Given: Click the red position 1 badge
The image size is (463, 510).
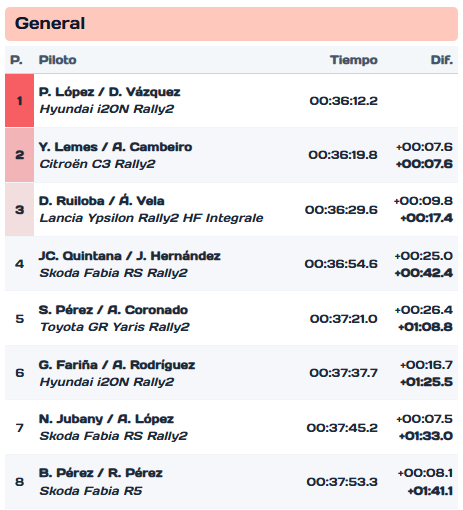Looking at the screenshot, I should click(19, 101).
